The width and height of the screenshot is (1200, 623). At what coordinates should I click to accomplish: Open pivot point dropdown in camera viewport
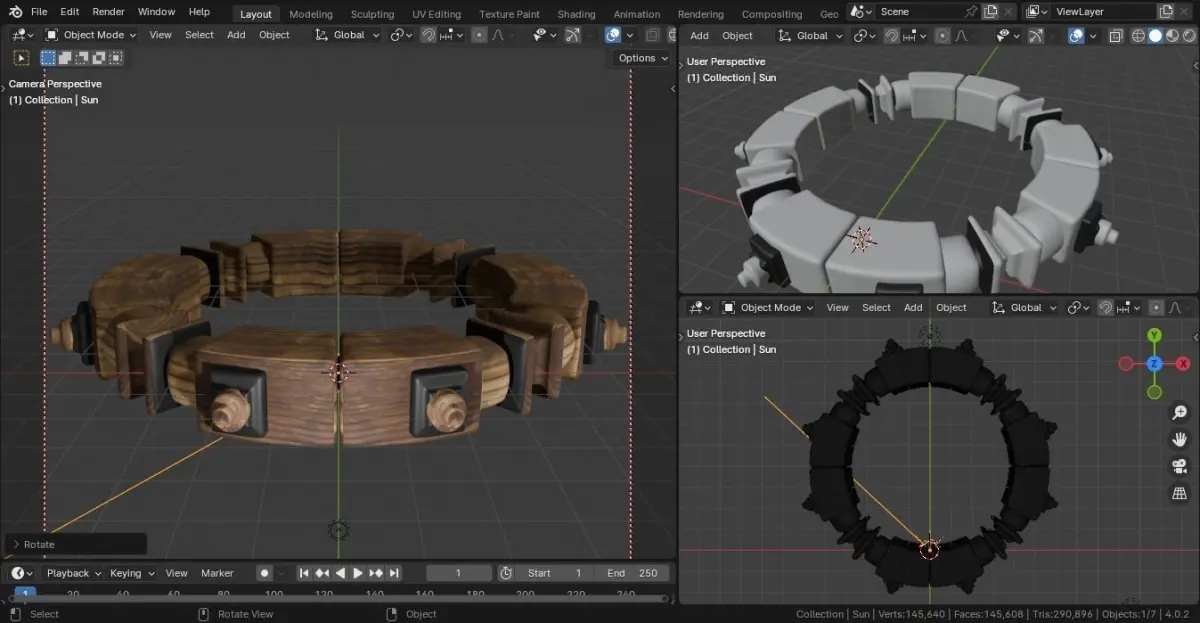[x=402, y=34]
